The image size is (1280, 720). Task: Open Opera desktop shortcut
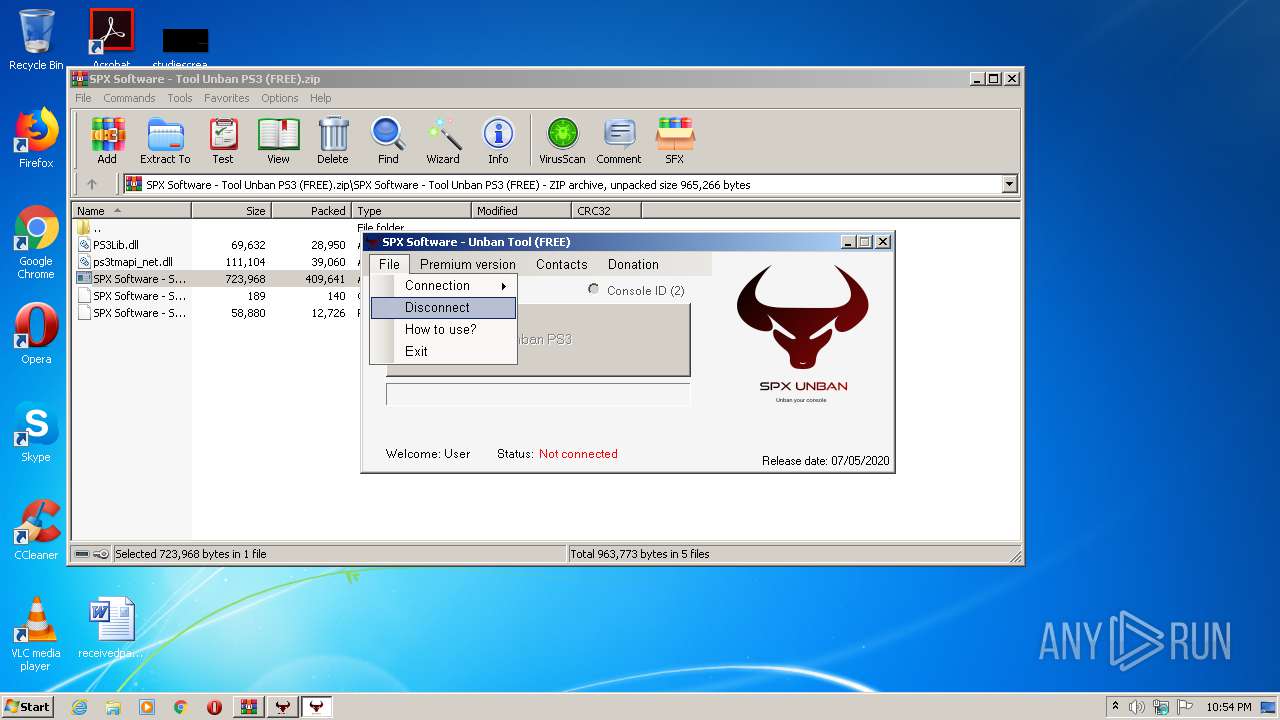coord(36,334)
